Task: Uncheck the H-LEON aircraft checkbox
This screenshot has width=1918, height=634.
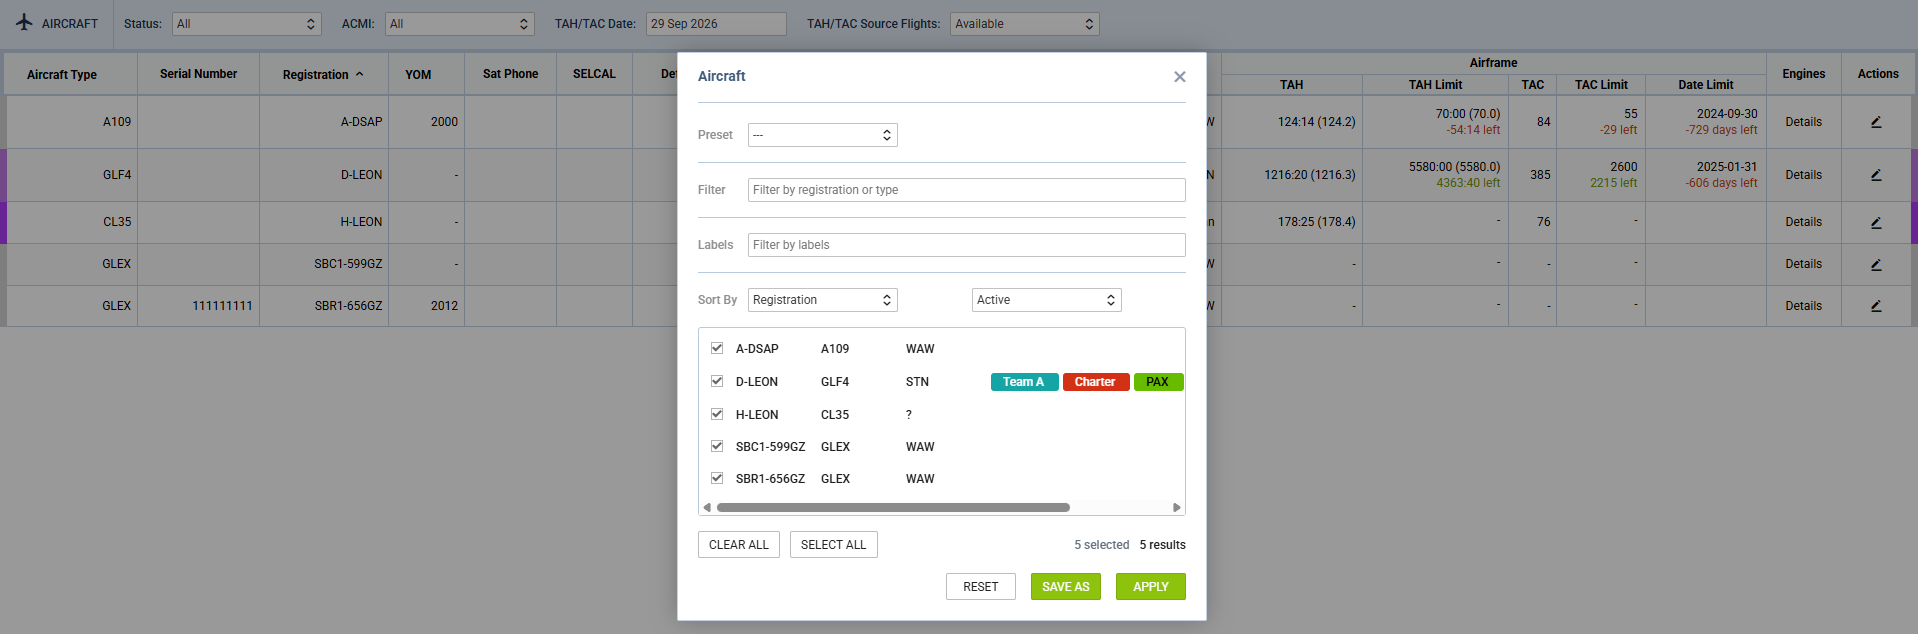Action: click(717, 414)
